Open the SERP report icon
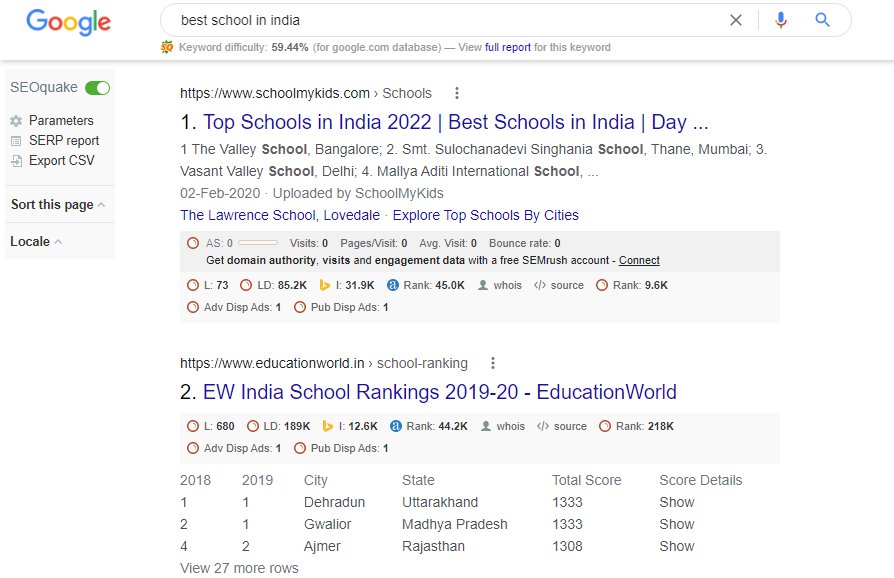This screenshot has width=894, height=578. [16, 141]
